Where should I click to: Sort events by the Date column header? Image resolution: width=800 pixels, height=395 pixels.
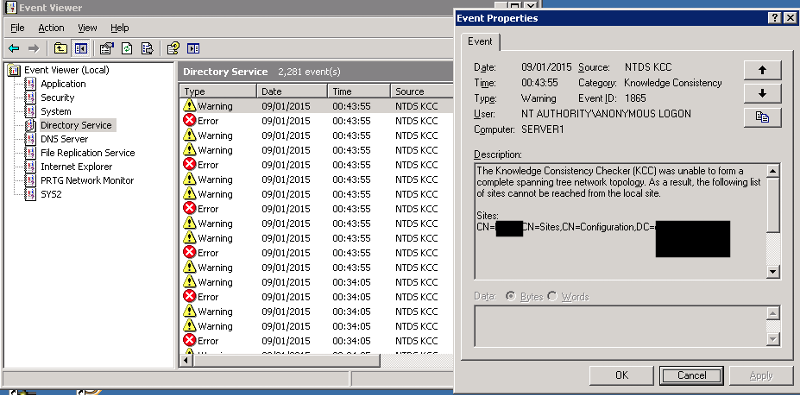coord(292,91)
